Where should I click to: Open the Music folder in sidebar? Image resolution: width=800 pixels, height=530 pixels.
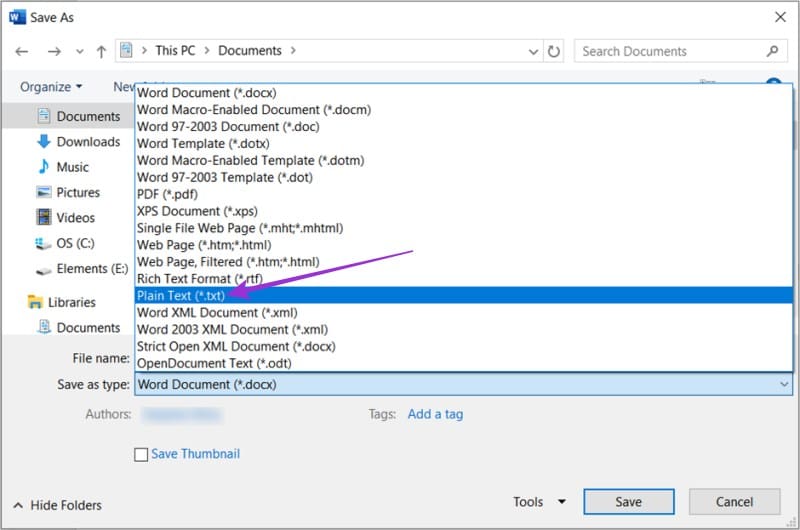(x=72, y=167)
